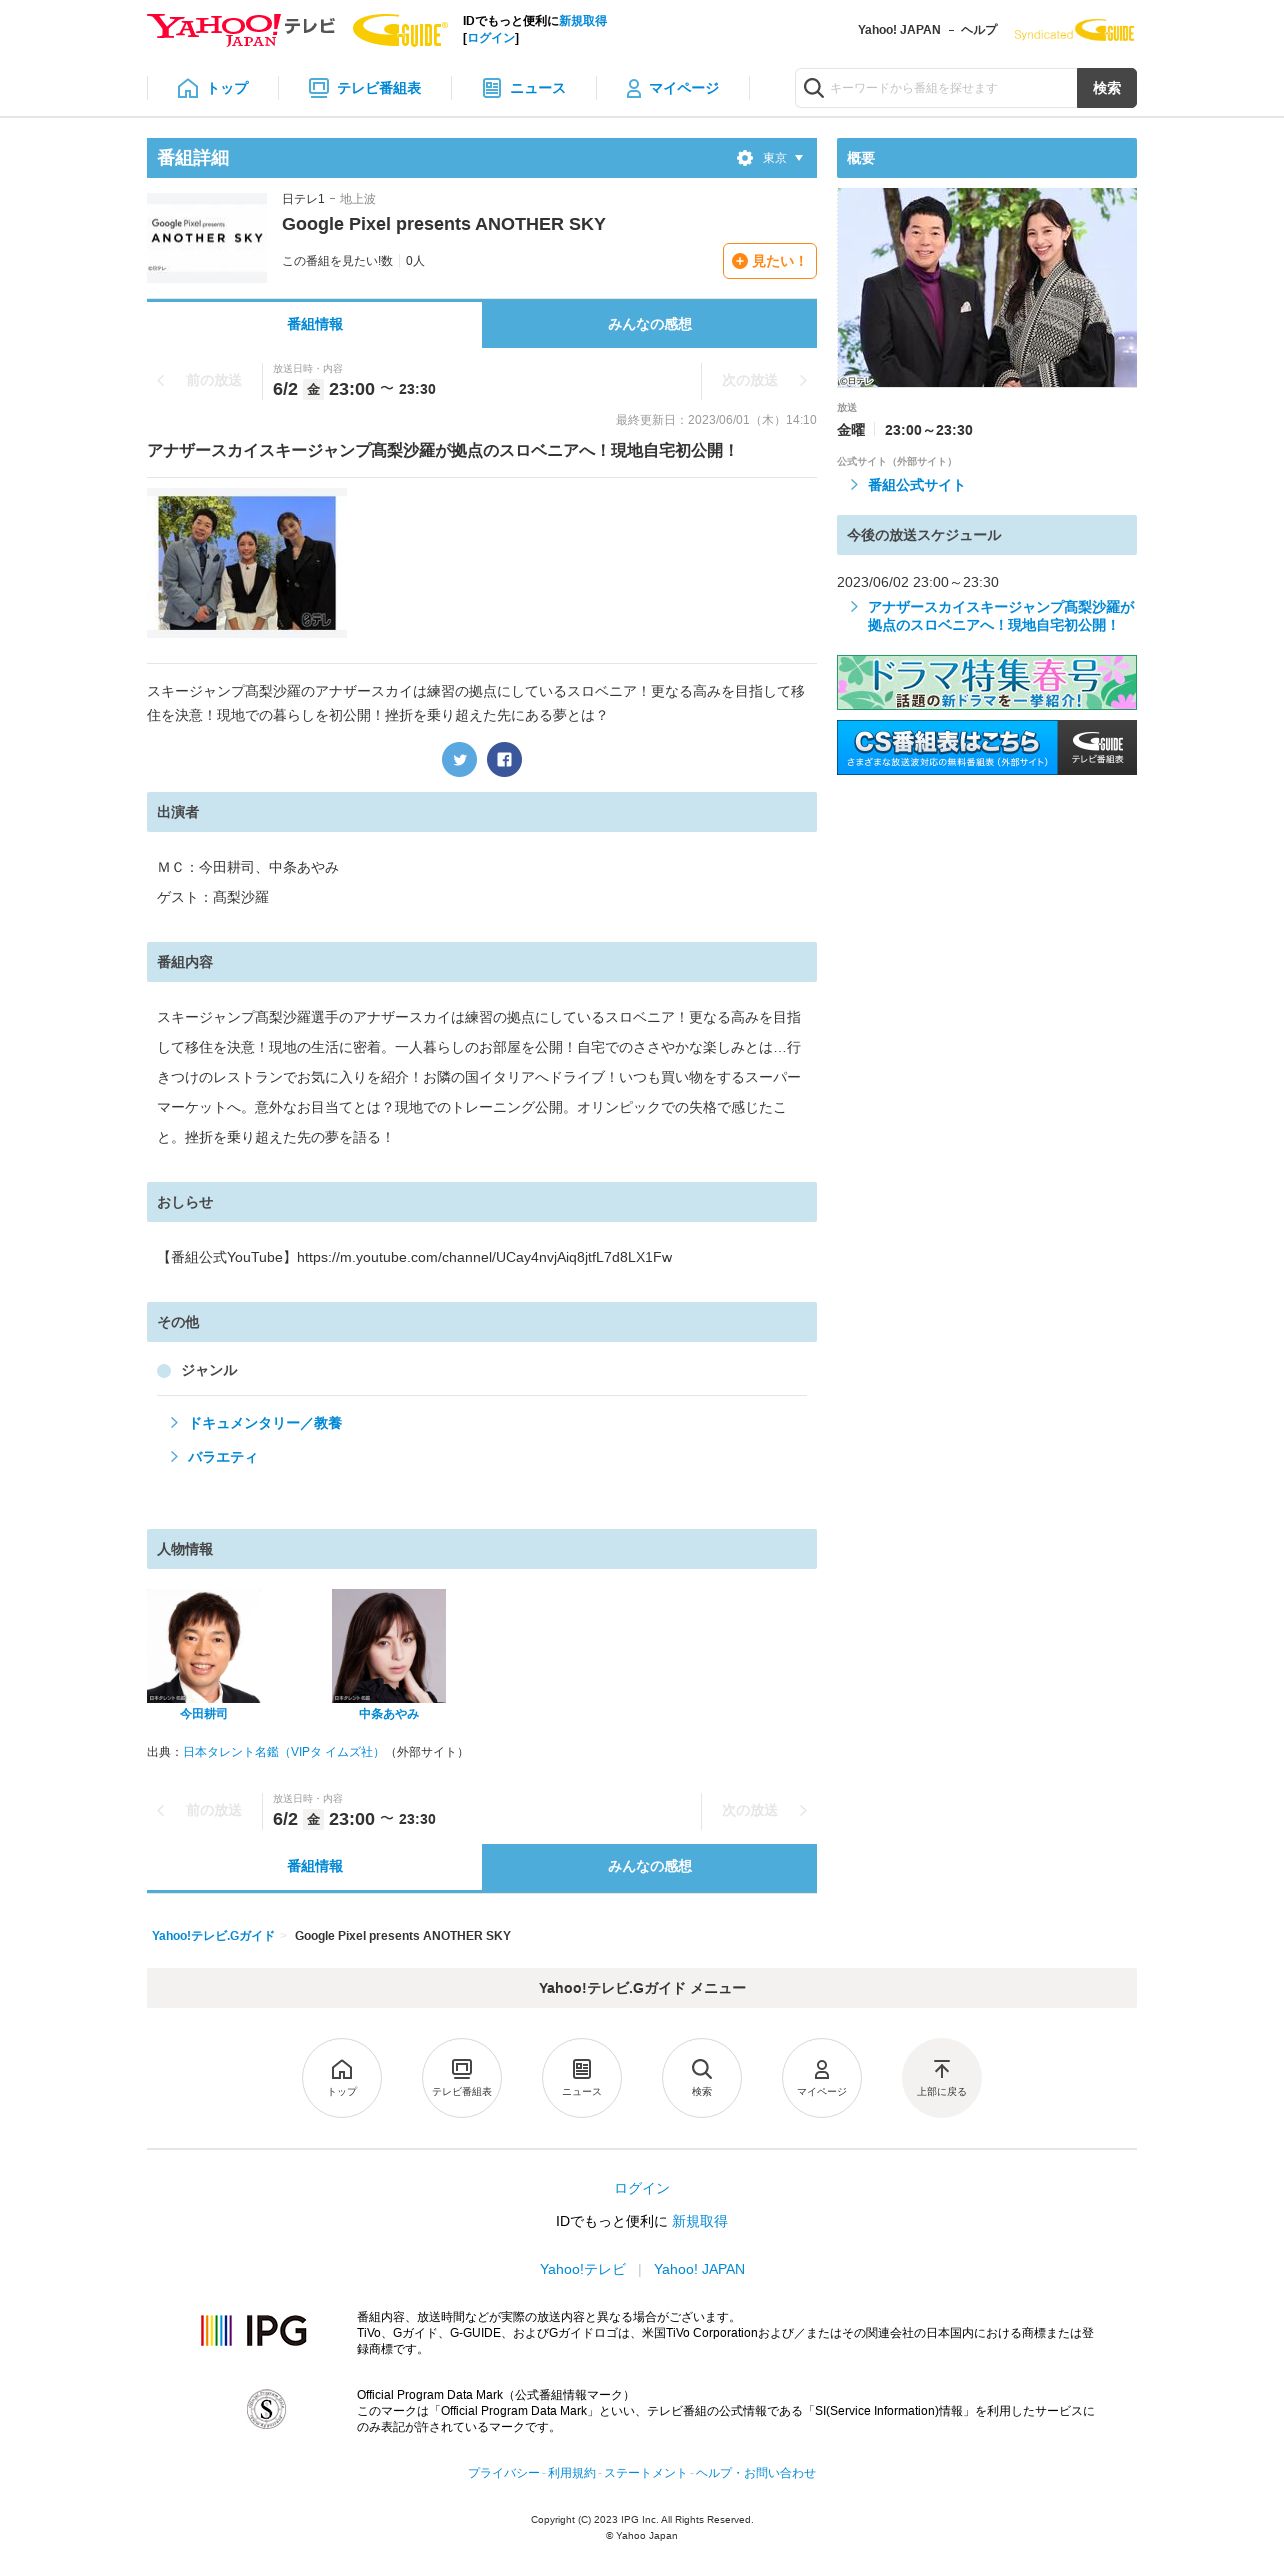Go to 前の放送 near page bottom
Viewport: 1284px width, 2564px height.
(202, 1811)
